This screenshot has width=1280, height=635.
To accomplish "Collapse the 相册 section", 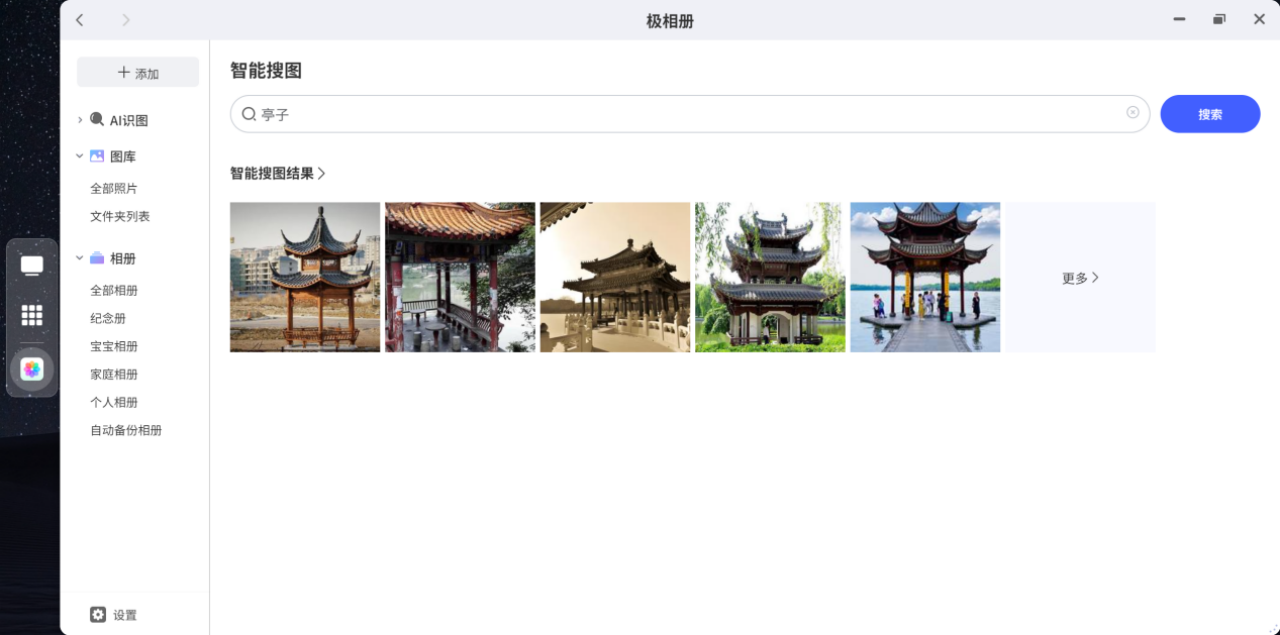I will [x=80, y=258].
